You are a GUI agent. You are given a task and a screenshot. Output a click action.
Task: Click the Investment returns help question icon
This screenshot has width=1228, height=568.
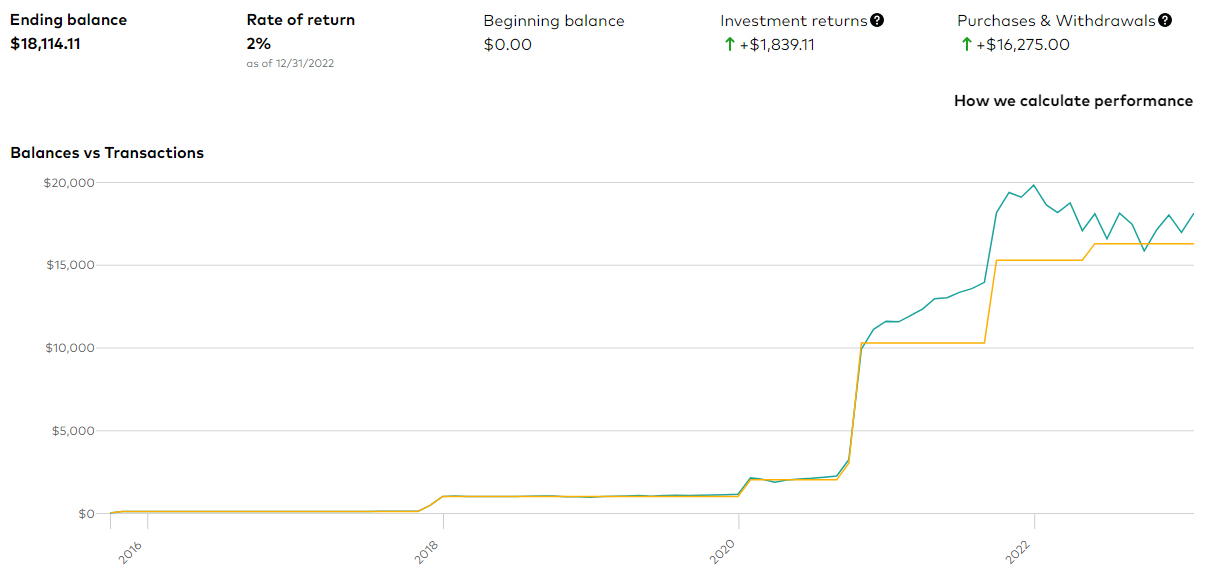coord(877,20)
